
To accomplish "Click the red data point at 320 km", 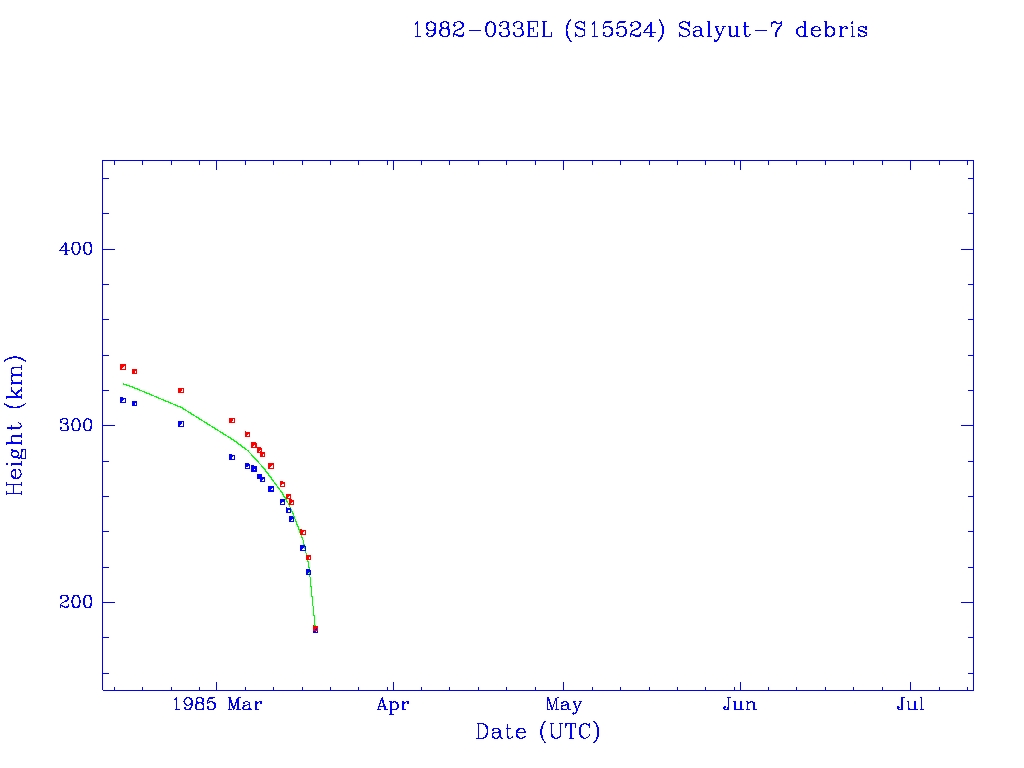I will click(x=181, y=390).
